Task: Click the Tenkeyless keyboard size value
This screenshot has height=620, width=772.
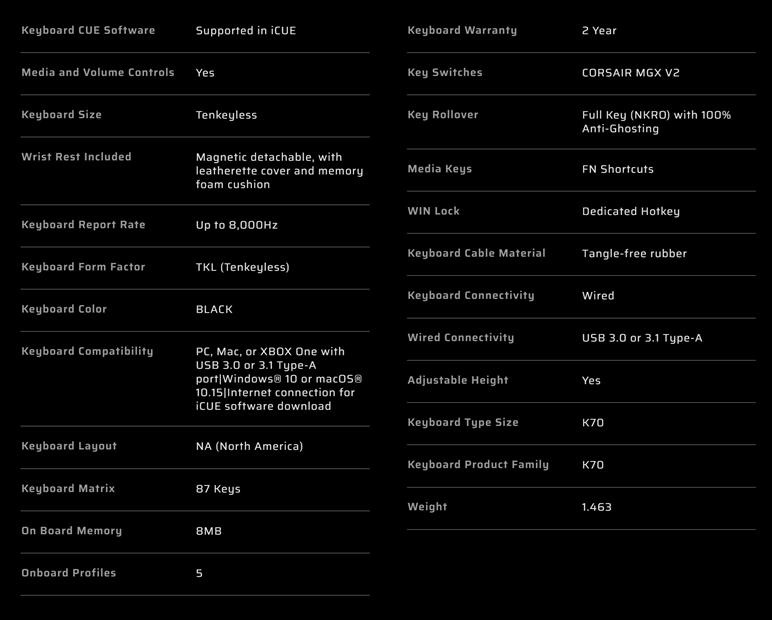Action: pos(226,115)
